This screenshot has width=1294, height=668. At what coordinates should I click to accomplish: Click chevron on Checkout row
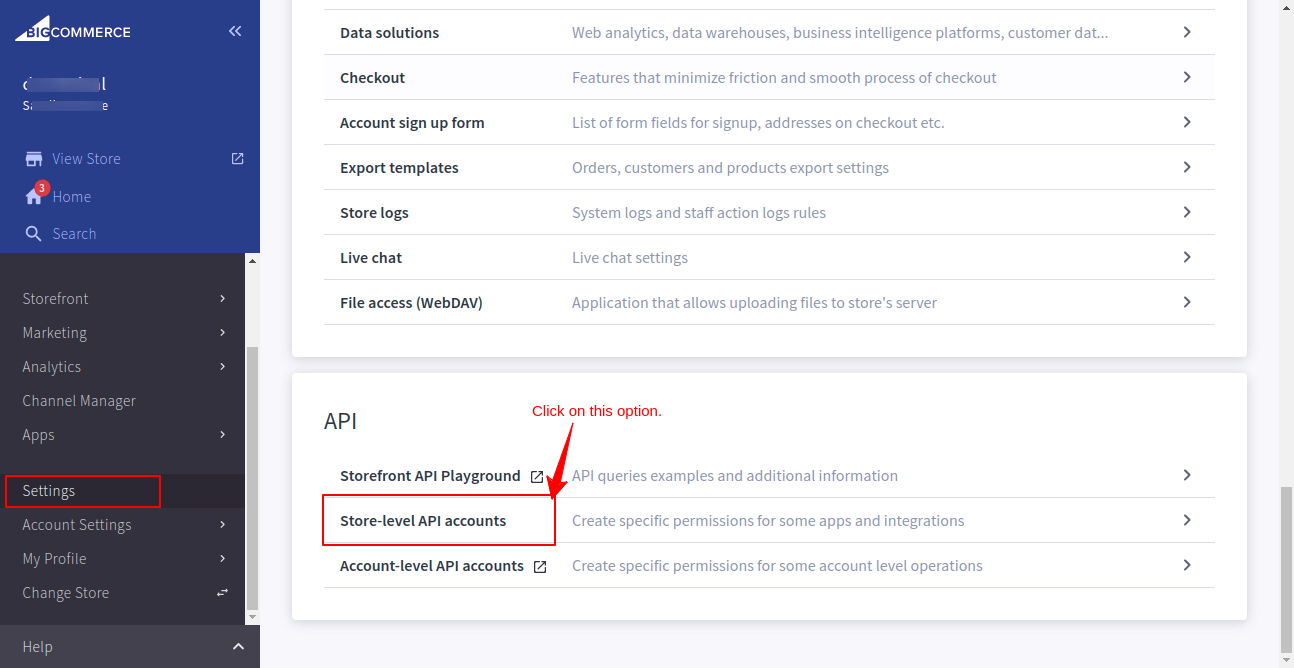click(x=1187, y=77)
